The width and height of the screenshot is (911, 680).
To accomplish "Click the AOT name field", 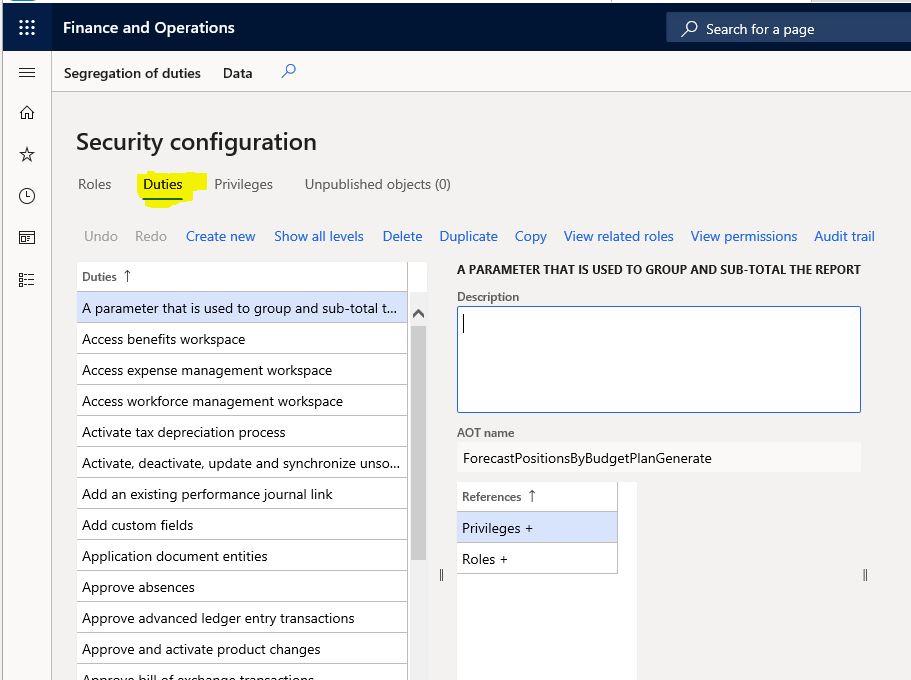I will point(659,458).
